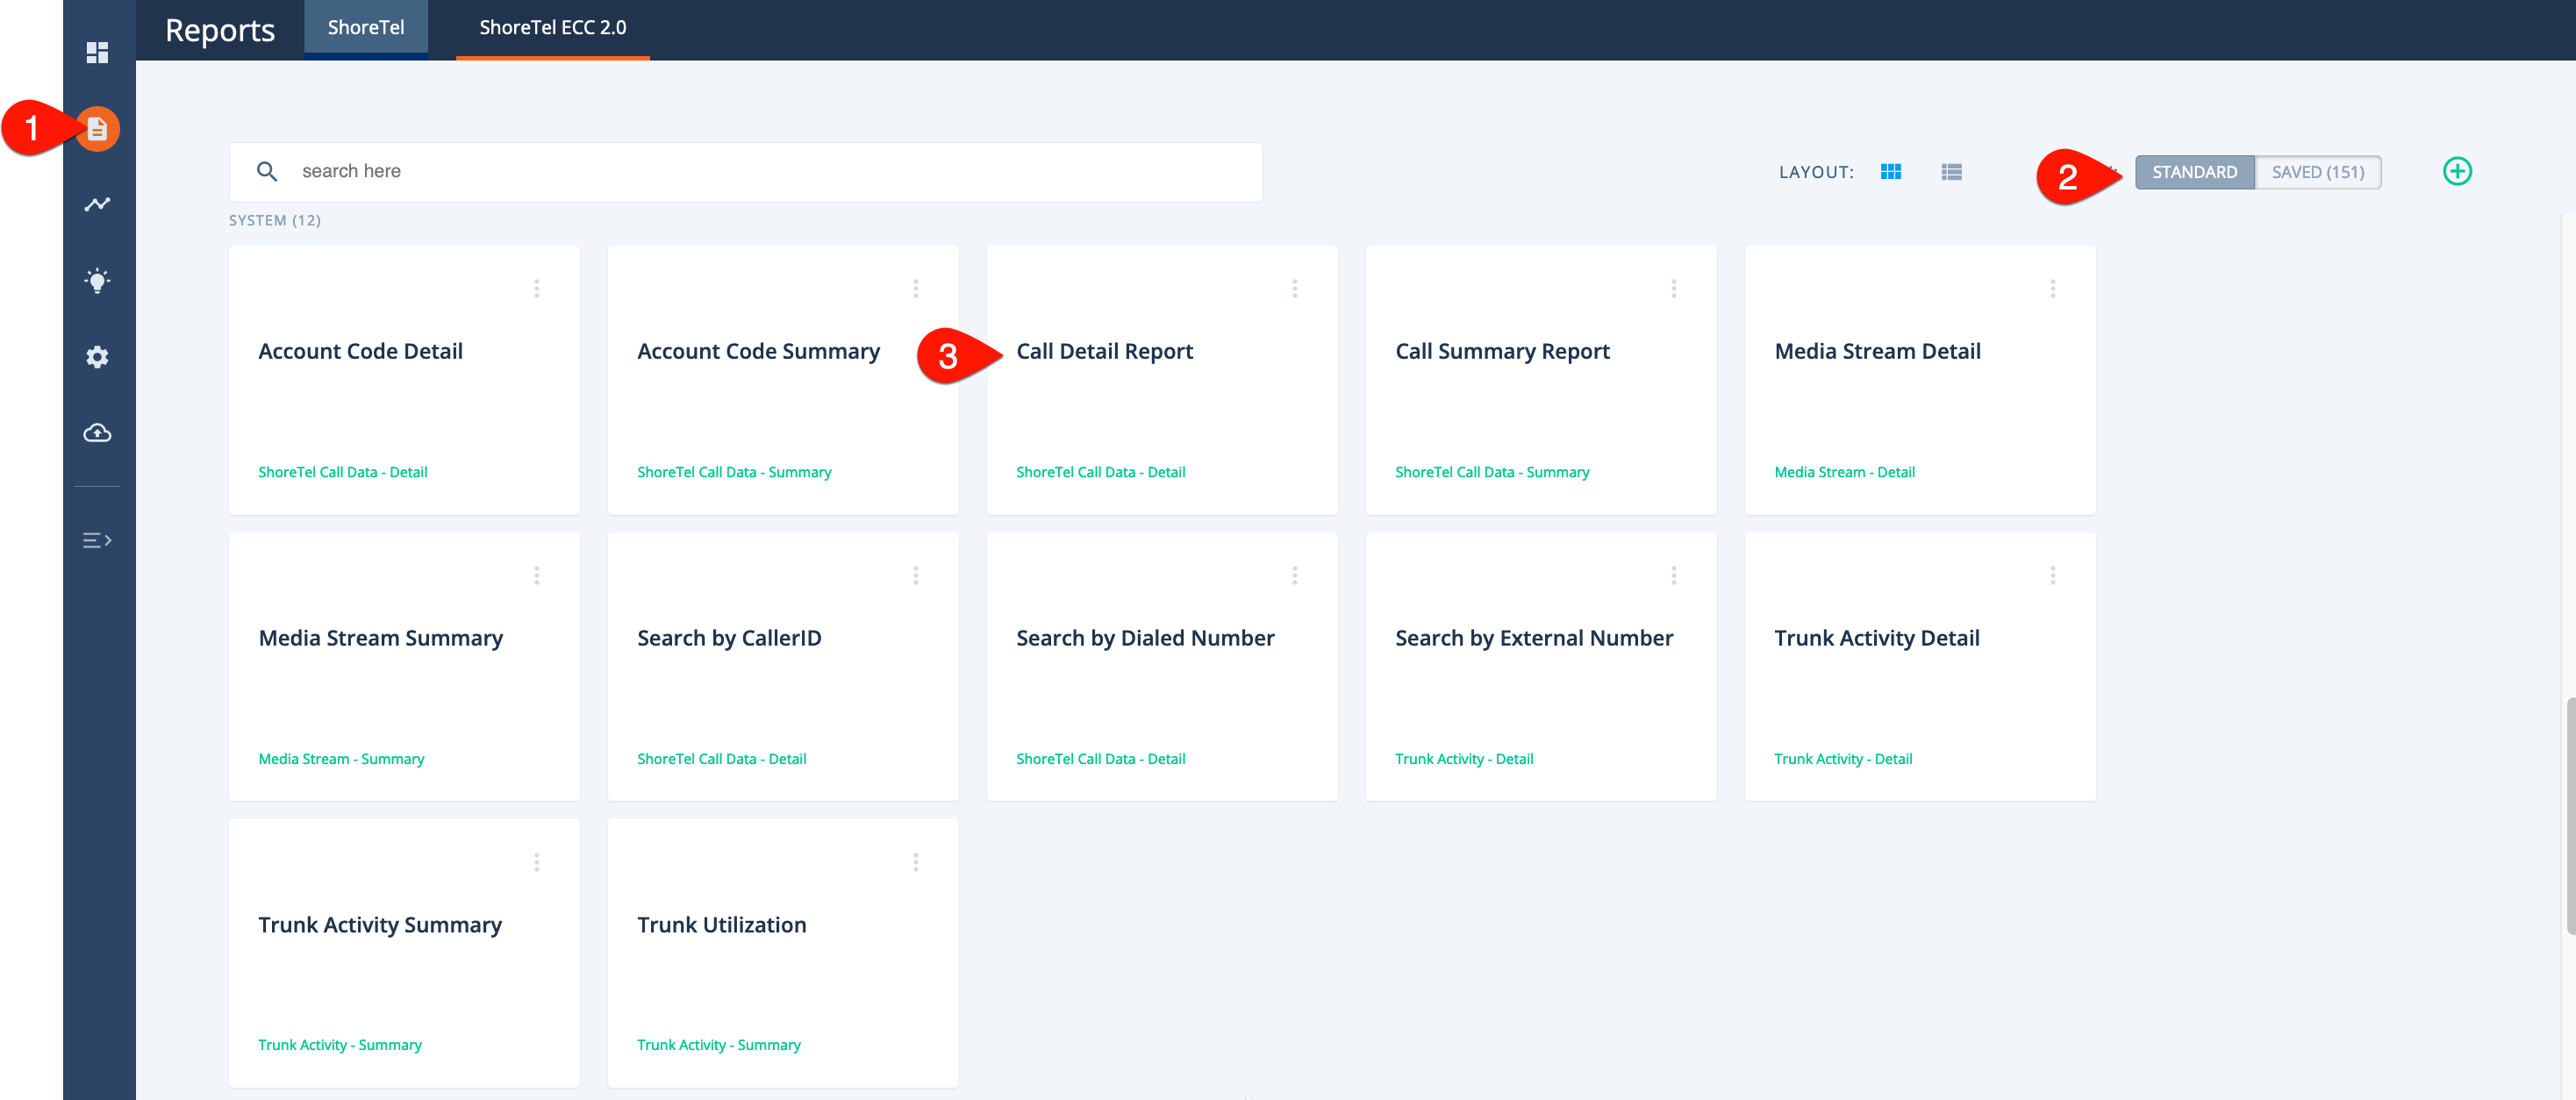
Task: Open options menu on Call Detail Report card
Action: 1294,288
